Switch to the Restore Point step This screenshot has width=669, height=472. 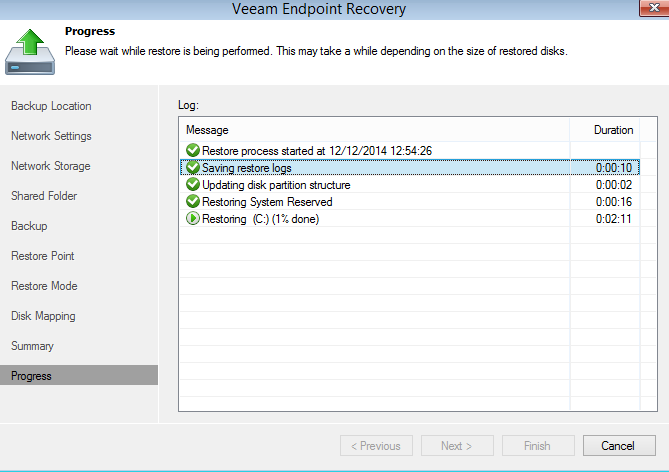[x=43, y=256]
